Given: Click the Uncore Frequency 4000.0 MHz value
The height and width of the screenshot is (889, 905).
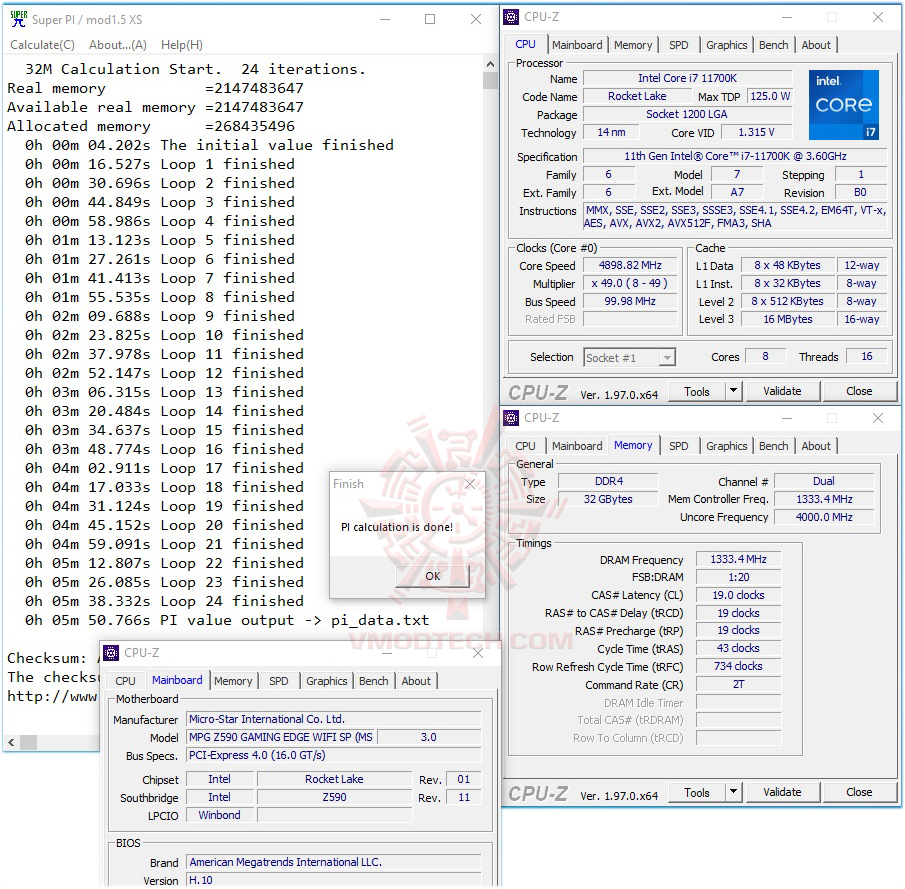Looking at the screenshot, I should point(824,517).
